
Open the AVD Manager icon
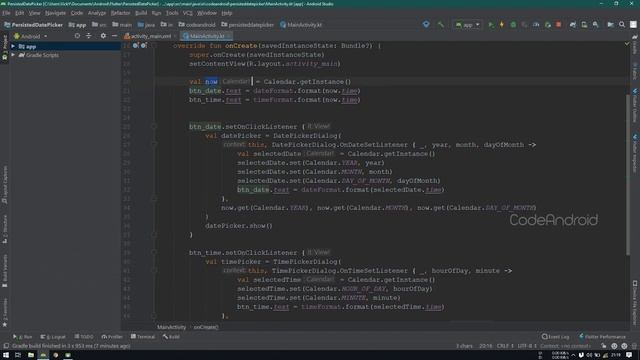coord(584,25)
